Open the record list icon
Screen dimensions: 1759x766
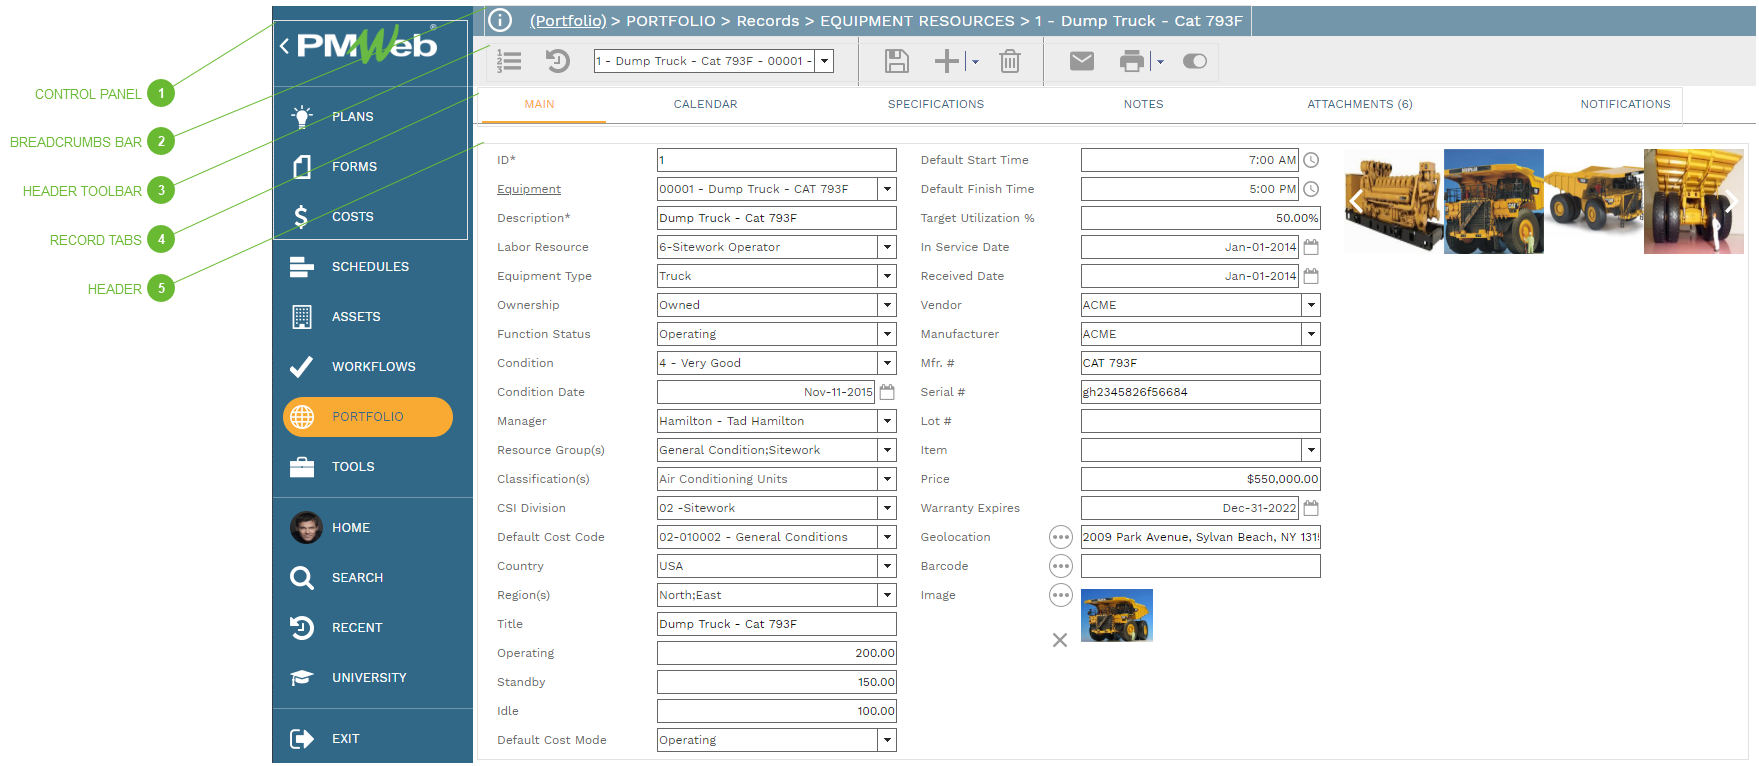[x=509, y=62]
